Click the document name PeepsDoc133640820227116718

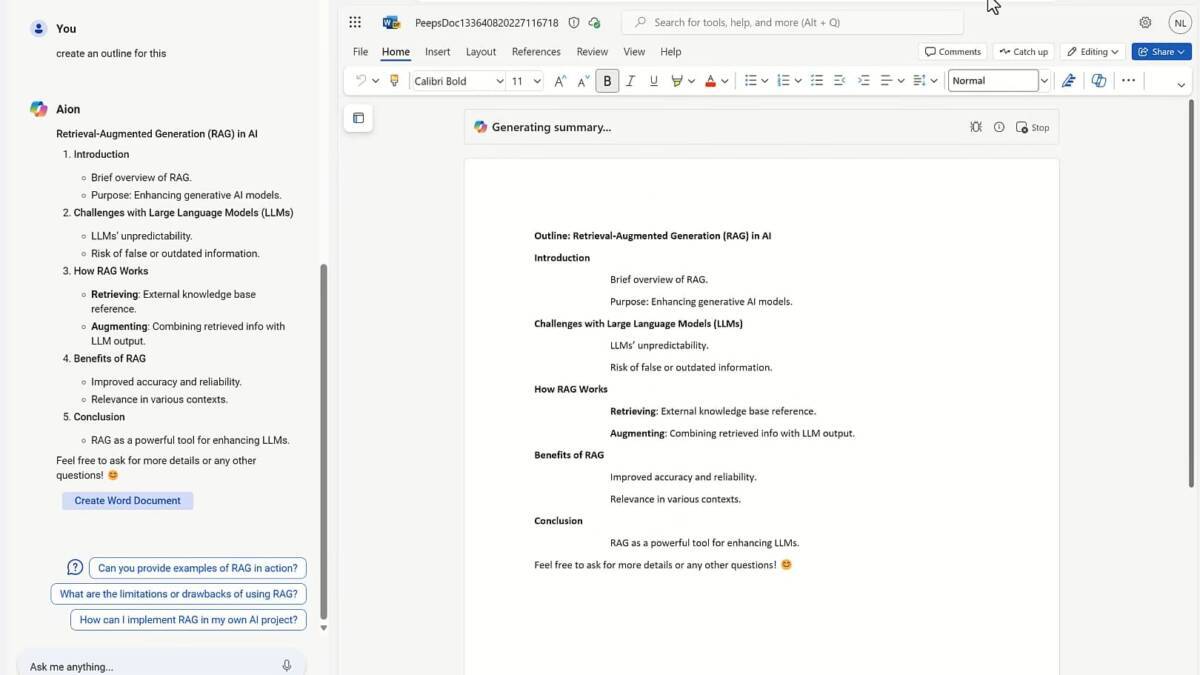pyautogui.click(x=487, y=22)
